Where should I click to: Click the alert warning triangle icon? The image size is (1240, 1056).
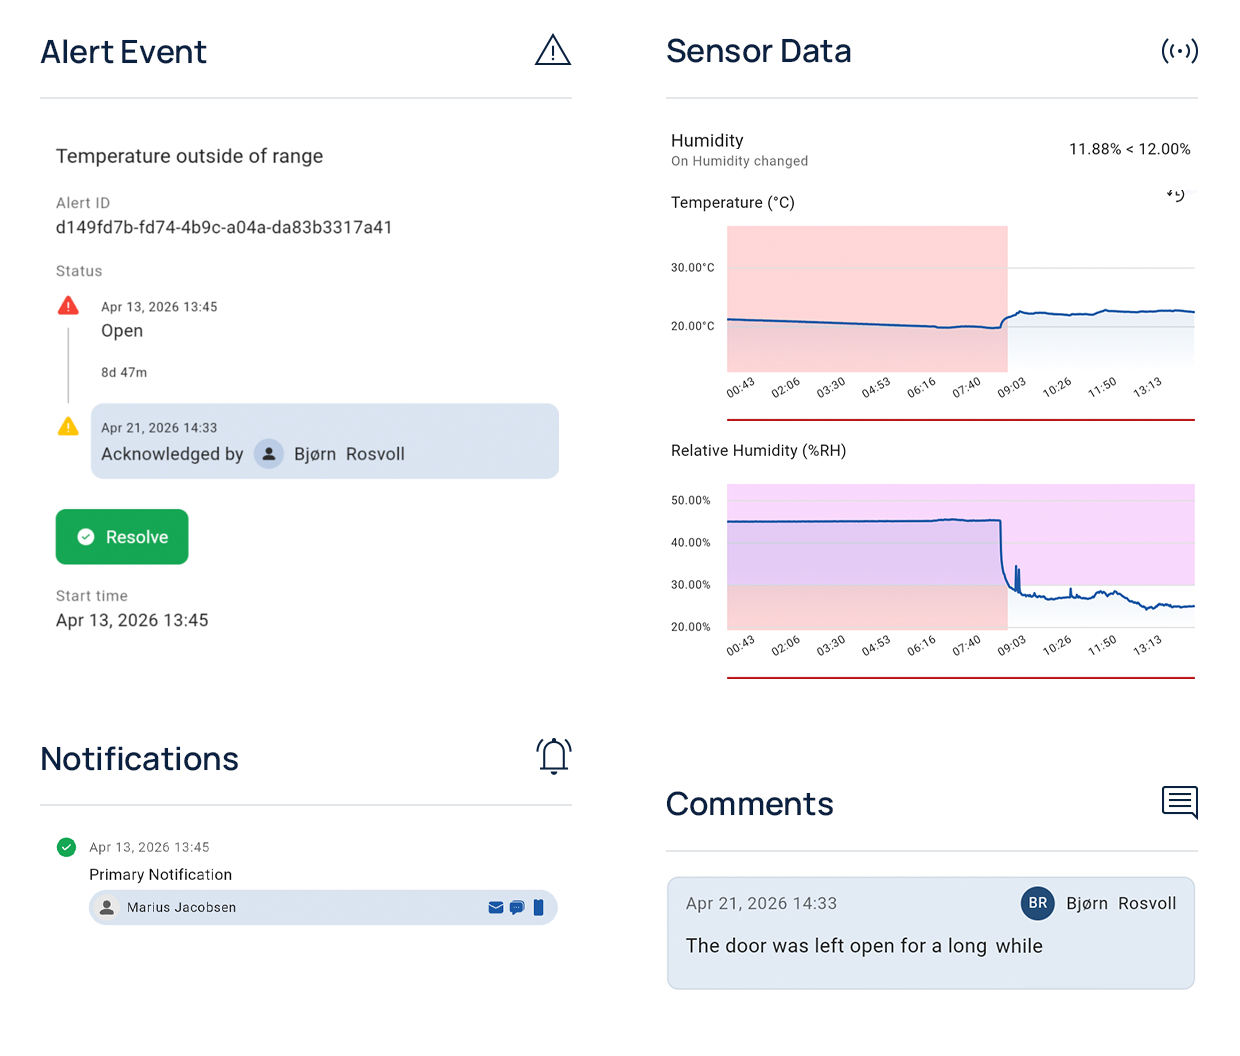coord(552,51)
